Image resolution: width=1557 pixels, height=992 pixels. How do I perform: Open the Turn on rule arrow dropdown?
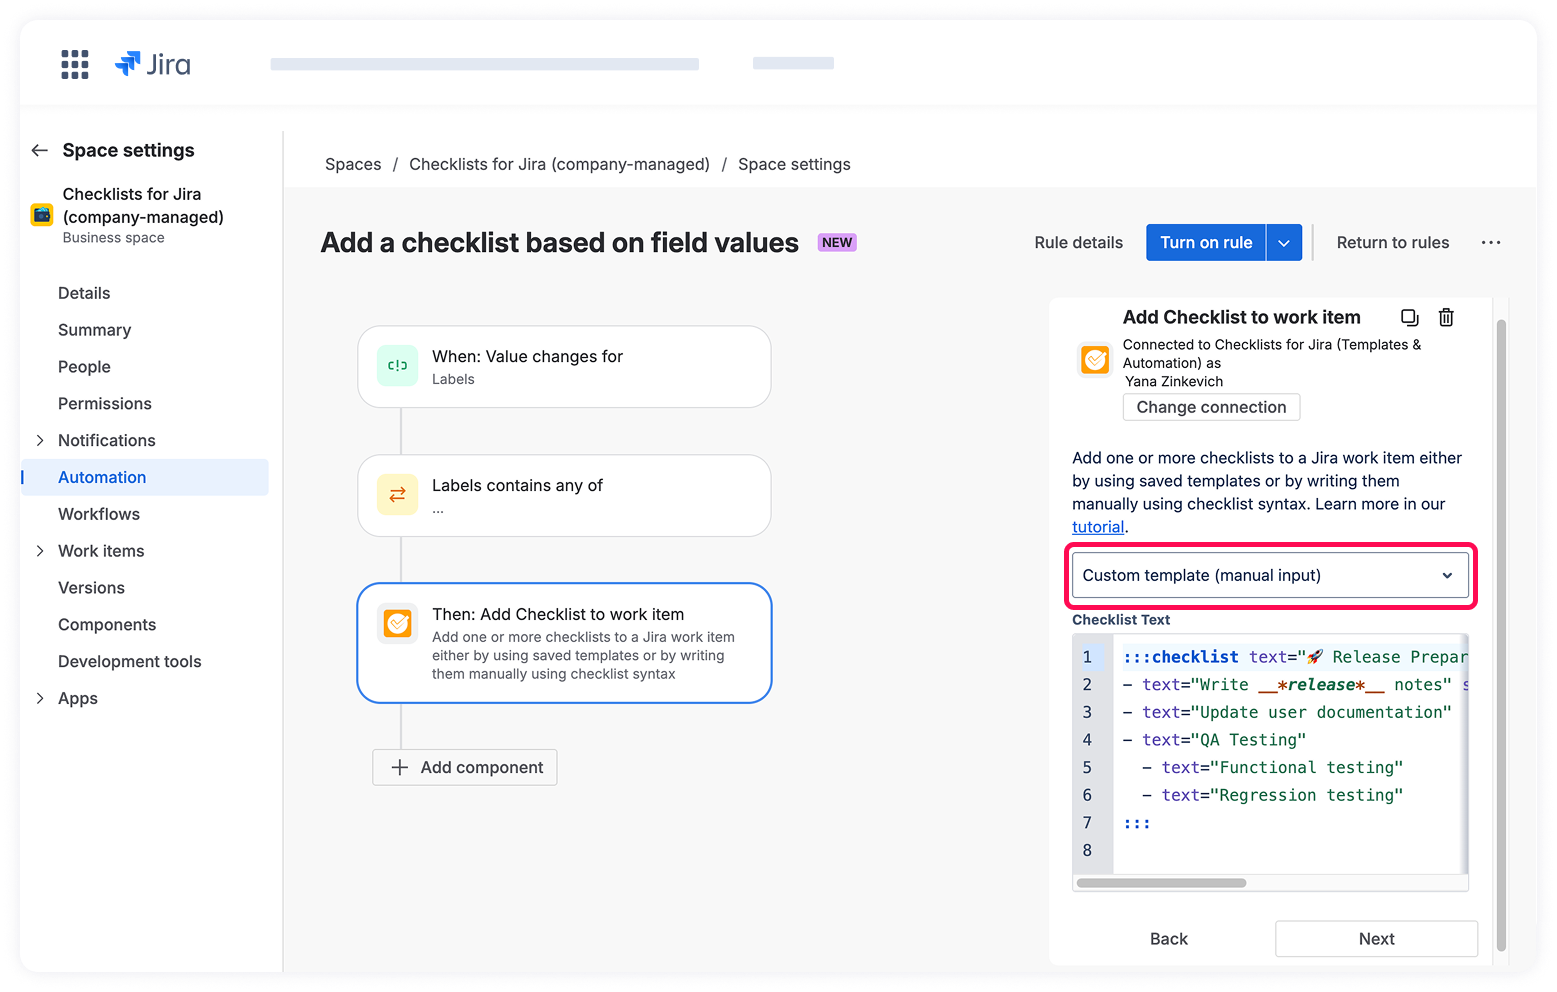1284,242
